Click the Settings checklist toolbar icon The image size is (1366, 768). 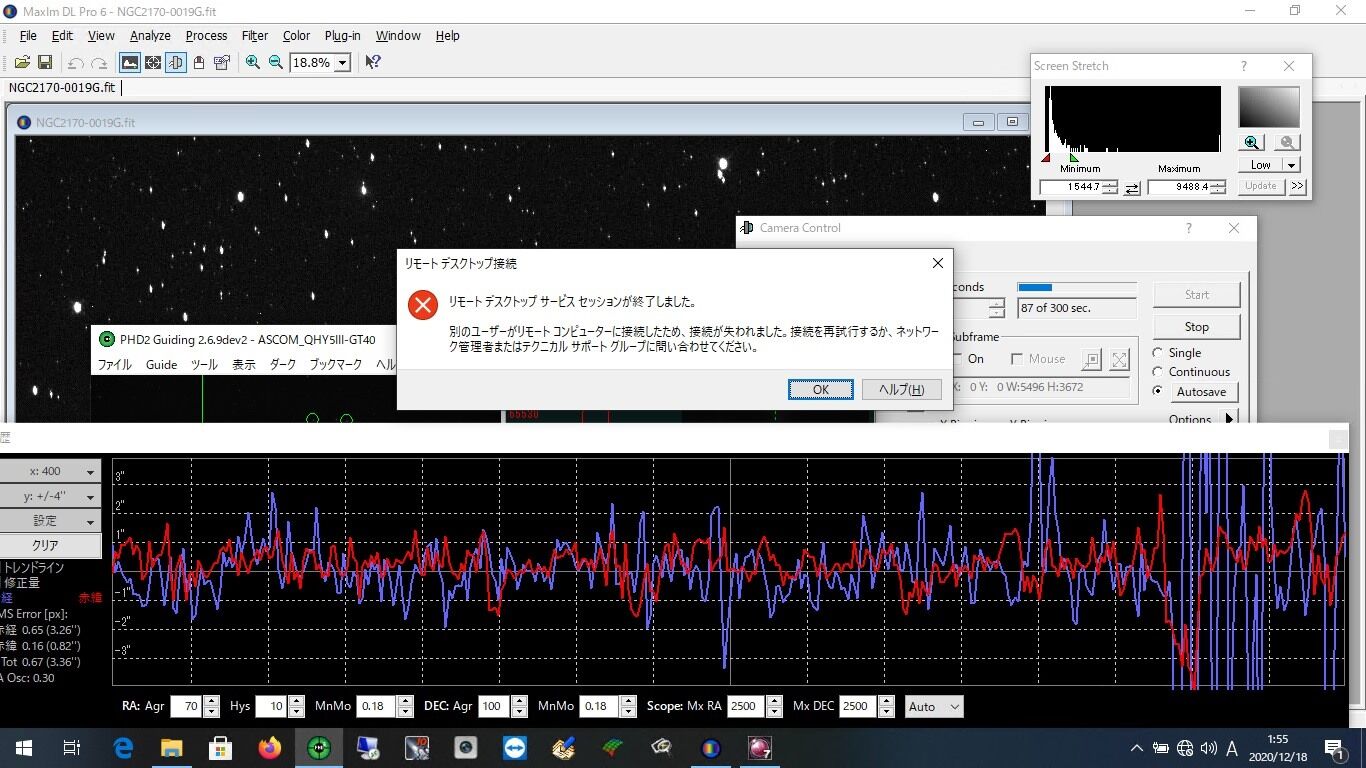222,62
